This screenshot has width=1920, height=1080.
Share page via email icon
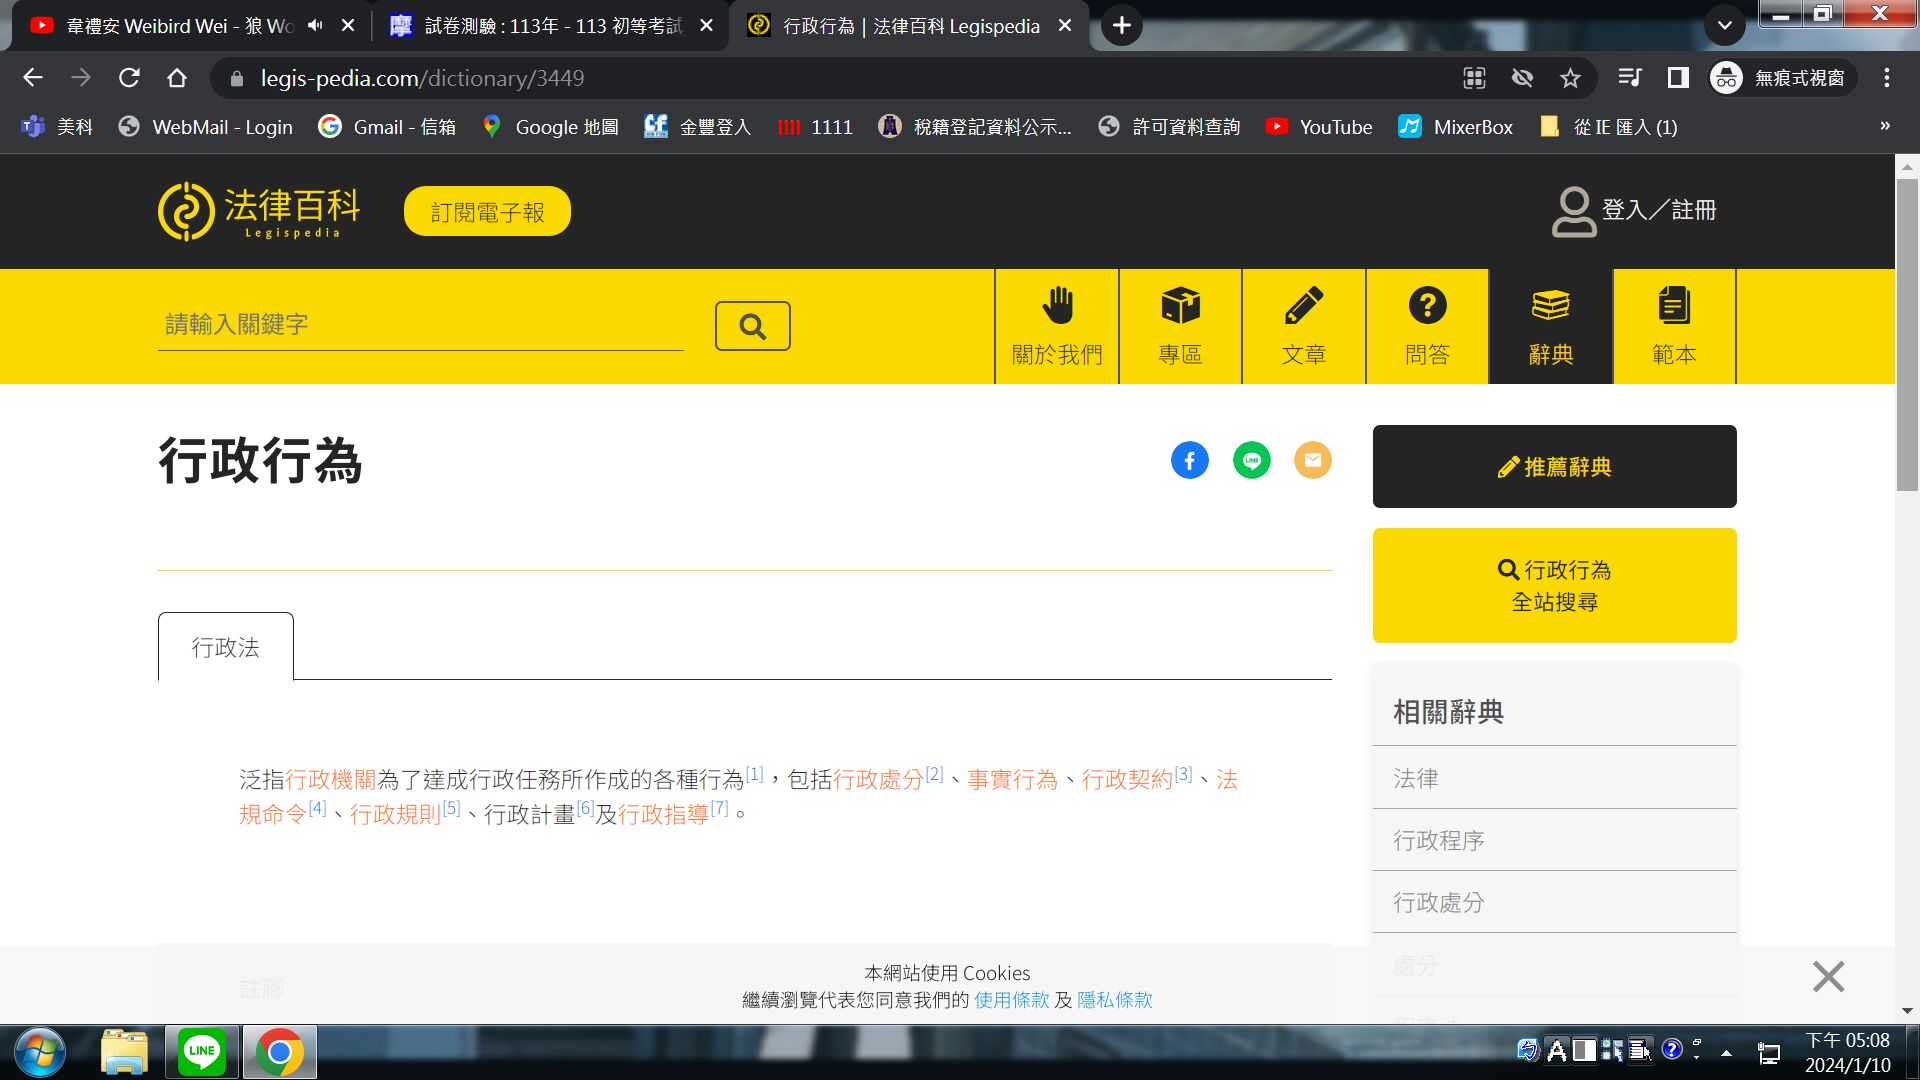point(1312,460)
